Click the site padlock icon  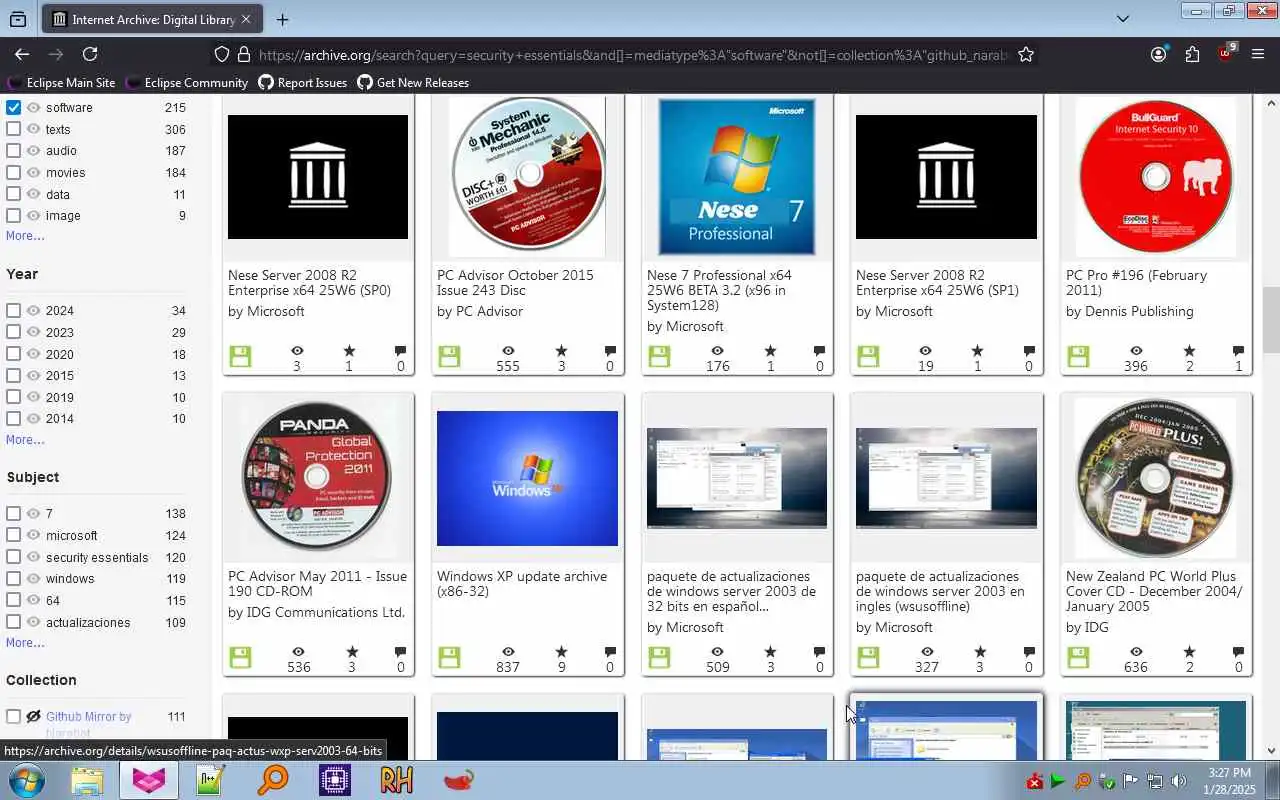[243, 54]
